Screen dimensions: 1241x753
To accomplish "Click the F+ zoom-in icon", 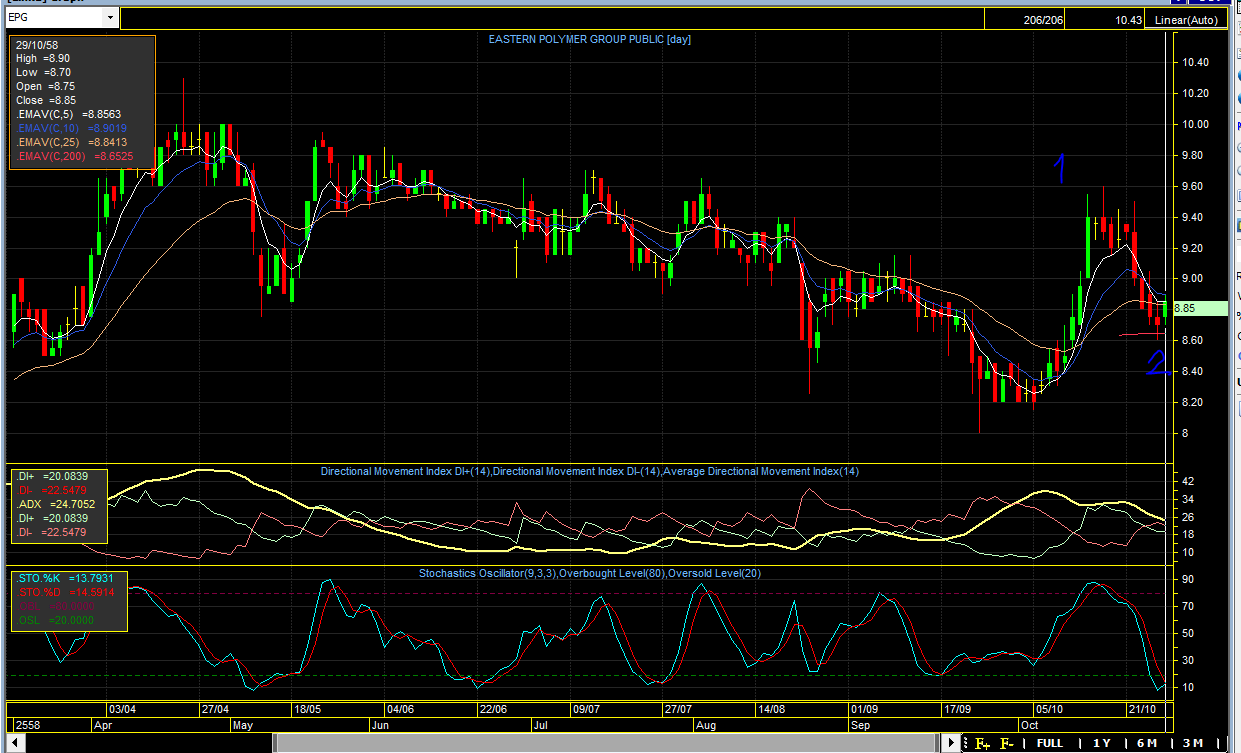I will (983, 743).
